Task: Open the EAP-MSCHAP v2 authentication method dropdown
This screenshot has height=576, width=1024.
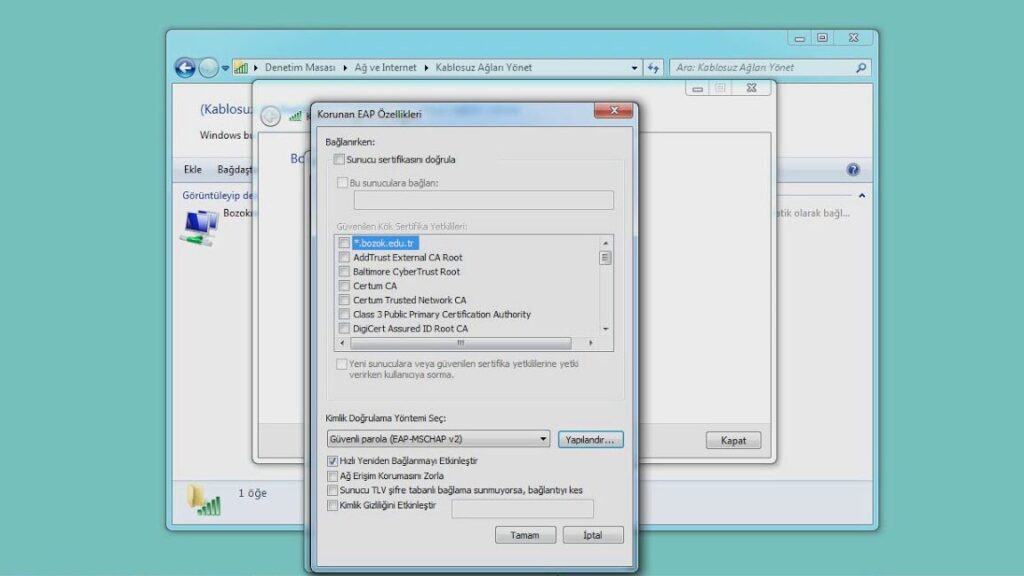Action: (x=543, y=438)
